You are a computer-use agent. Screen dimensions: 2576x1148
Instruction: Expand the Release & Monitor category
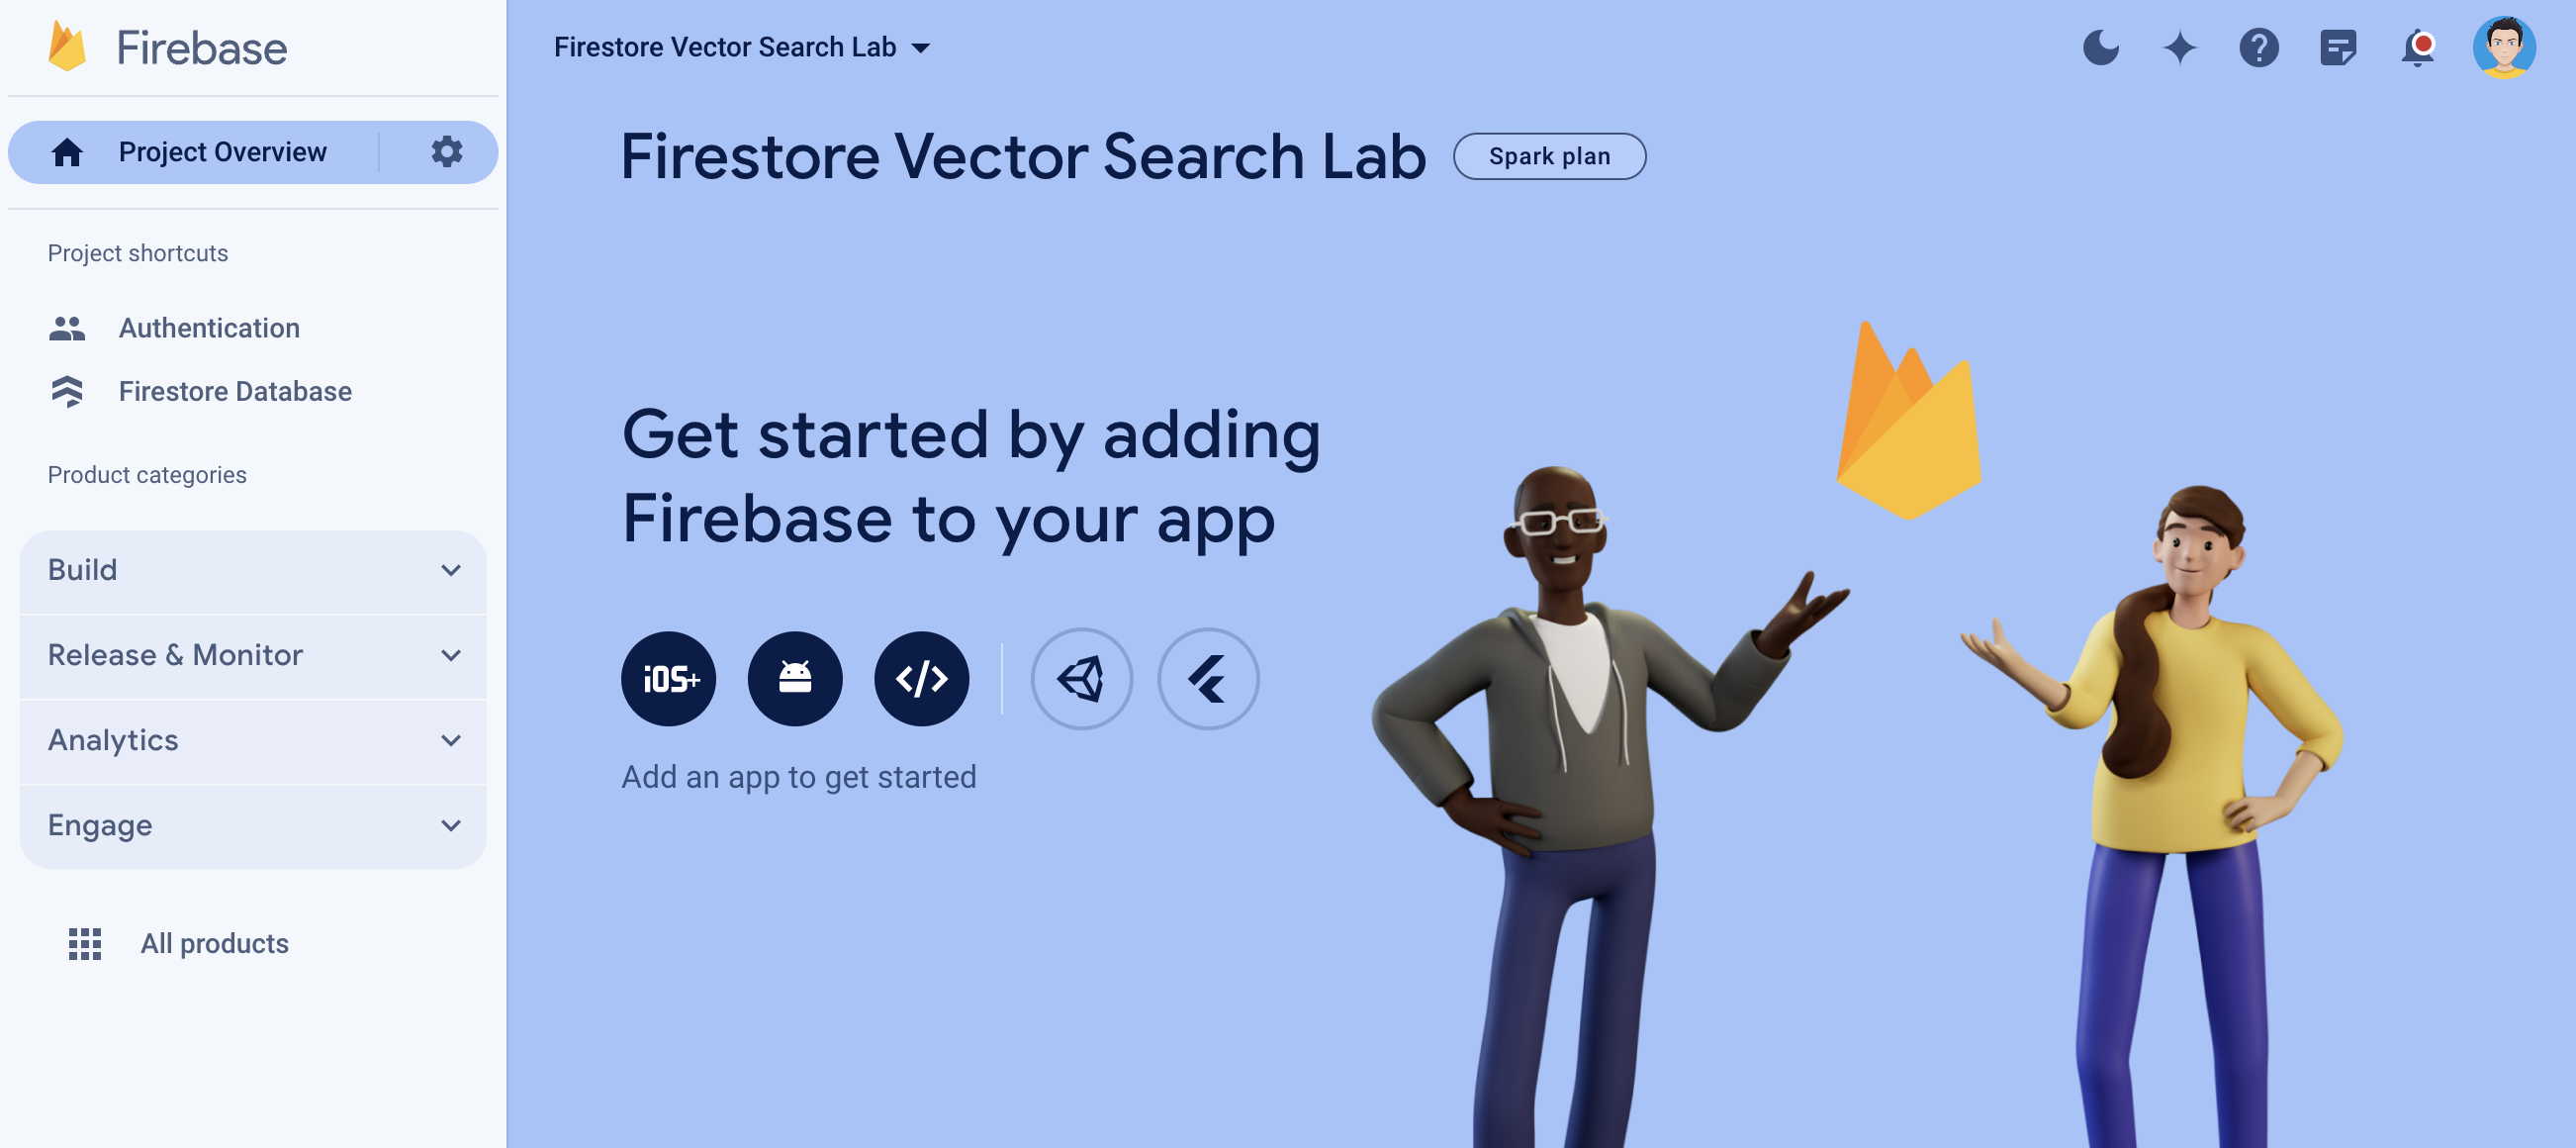tap(253, 654)
